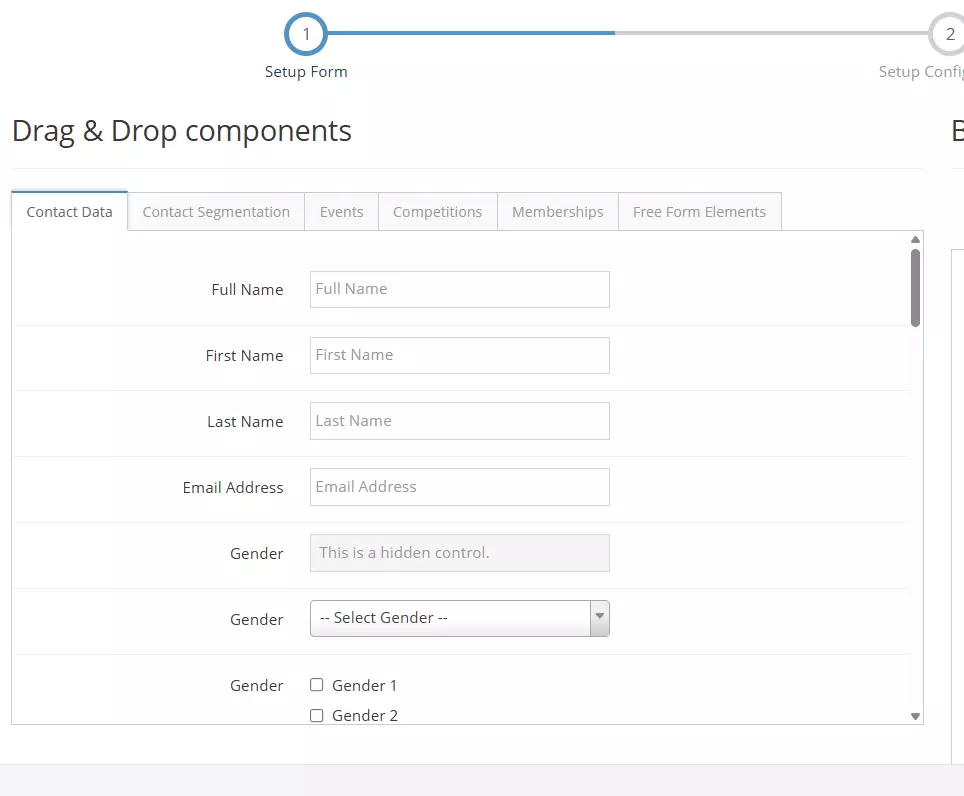Click the Full Name input field
Screen dimensions: 964x796
point(459,289)
